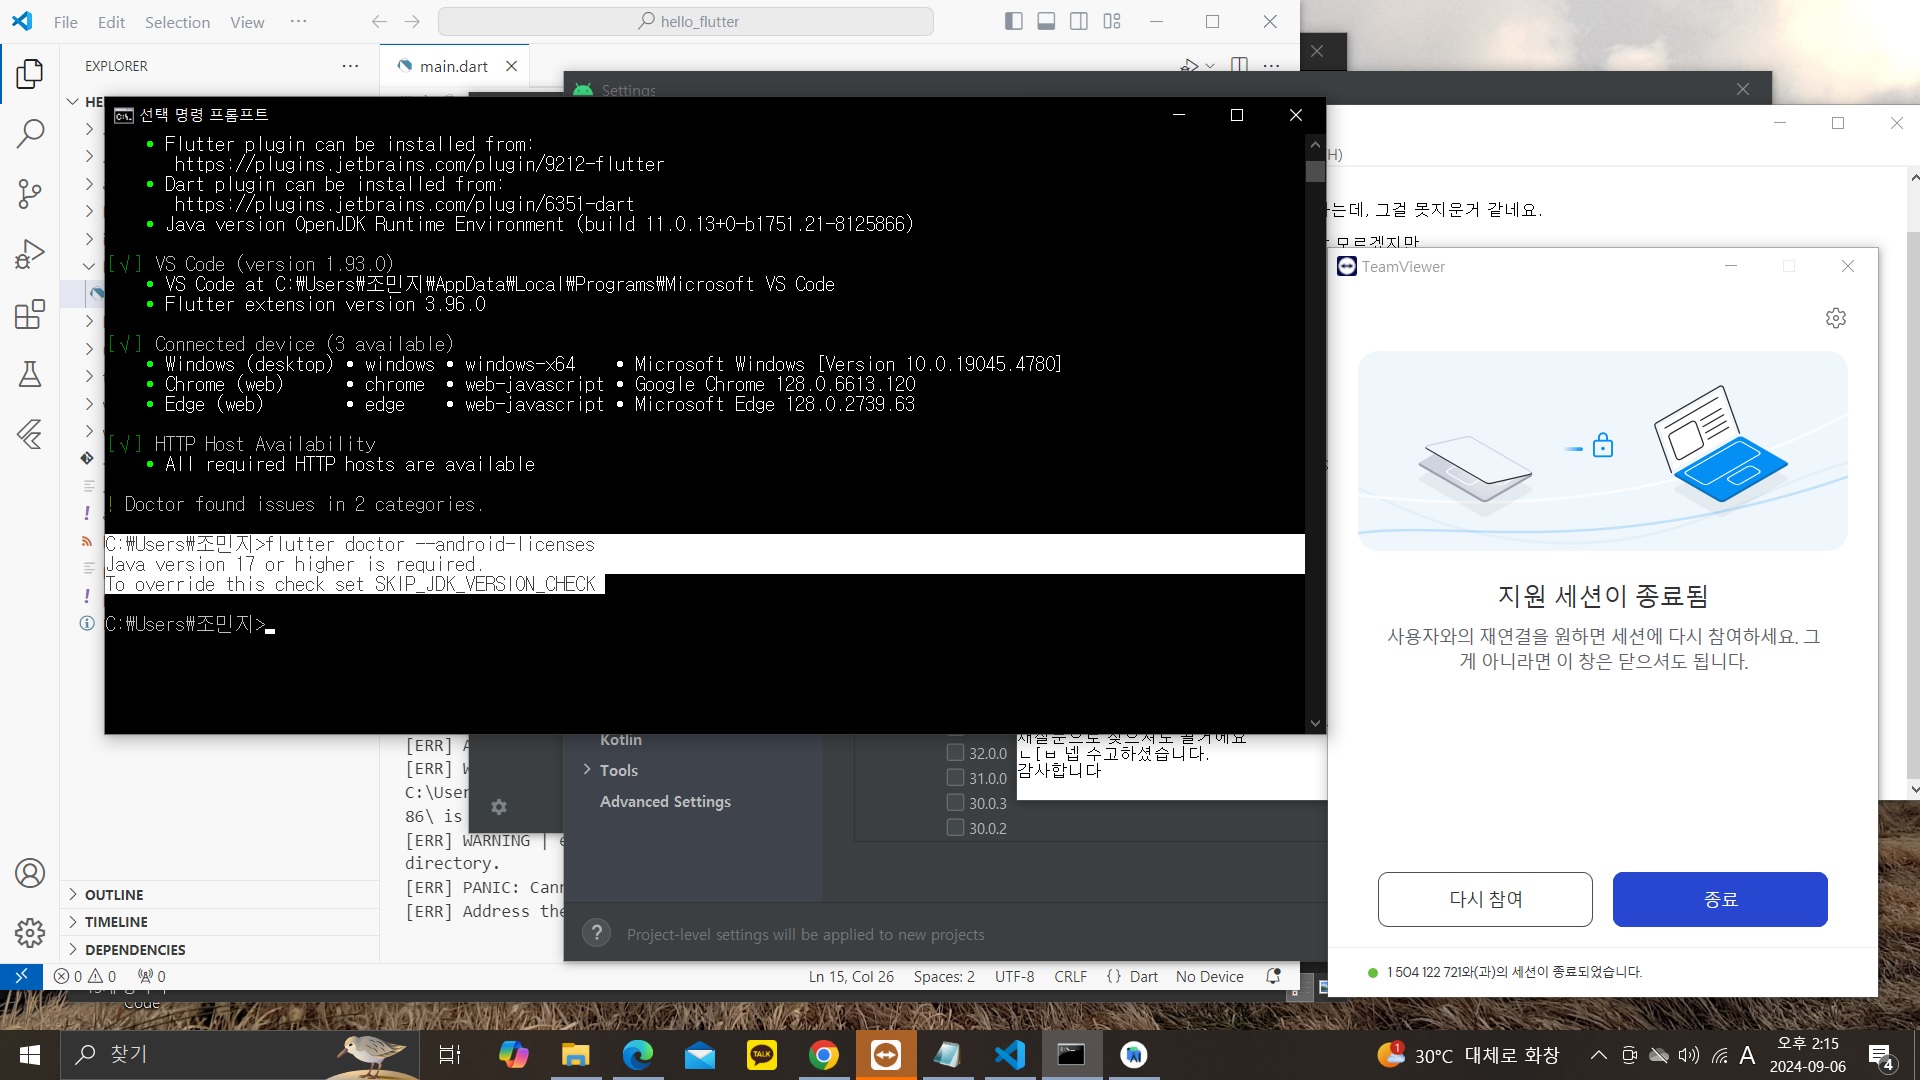This screenshot has width=1920, height=1080.
Task: Open the Search view in VS Code
Action: pyautogui.click(x=30, y=133)
